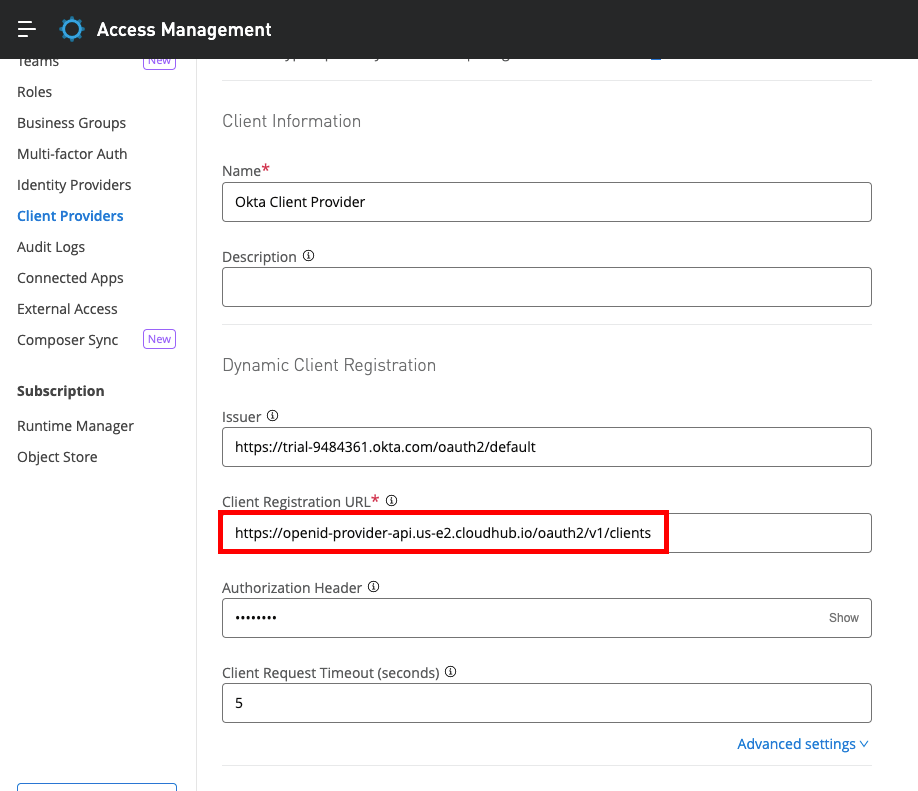Click the Client Request Timeout field

click(546, 703)
